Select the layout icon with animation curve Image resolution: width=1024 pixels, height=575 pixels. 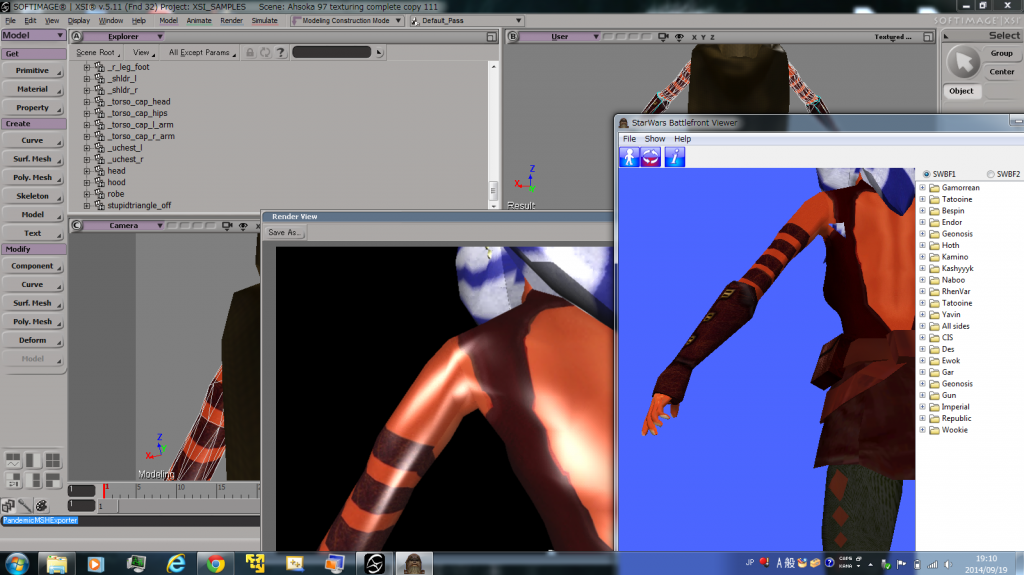click(x=12, y=461)
